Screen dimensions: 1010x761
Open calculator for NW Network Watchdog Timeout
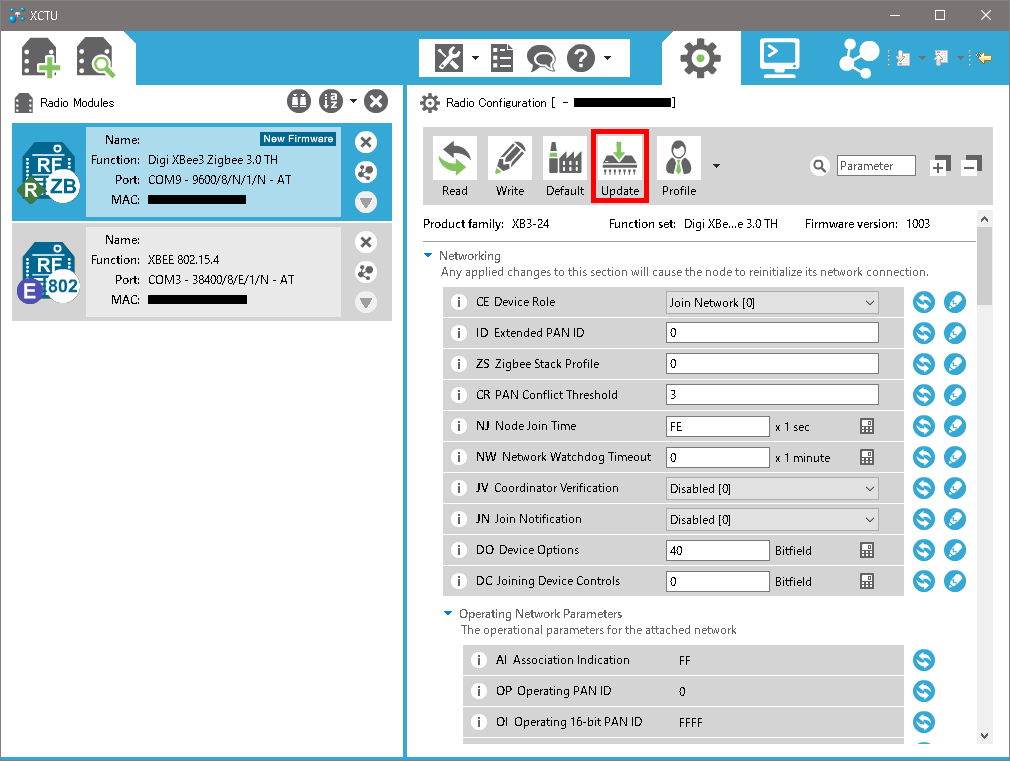click(x=867, y=457)
